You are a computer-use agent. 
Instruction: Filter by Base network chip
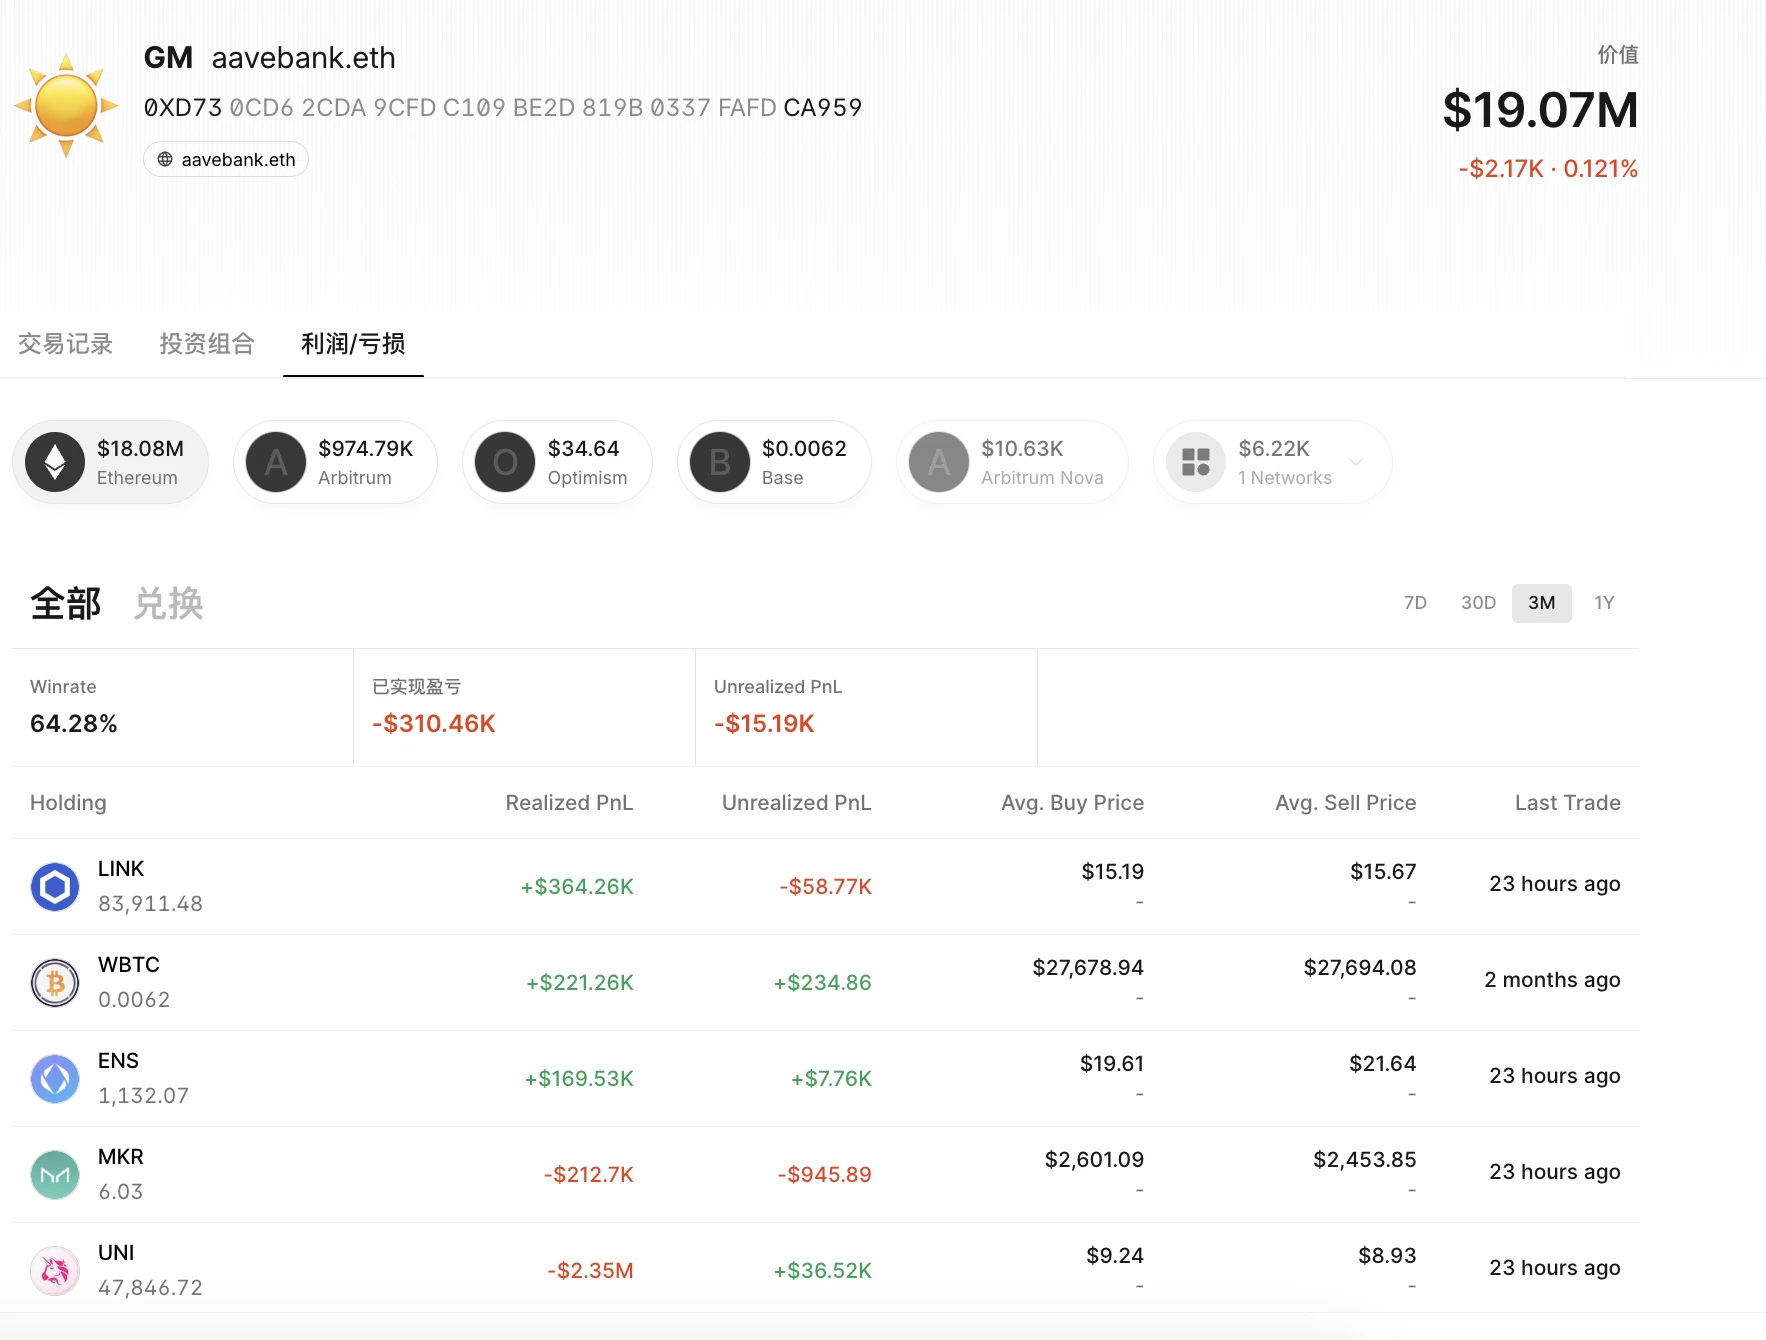click(774, 462)
